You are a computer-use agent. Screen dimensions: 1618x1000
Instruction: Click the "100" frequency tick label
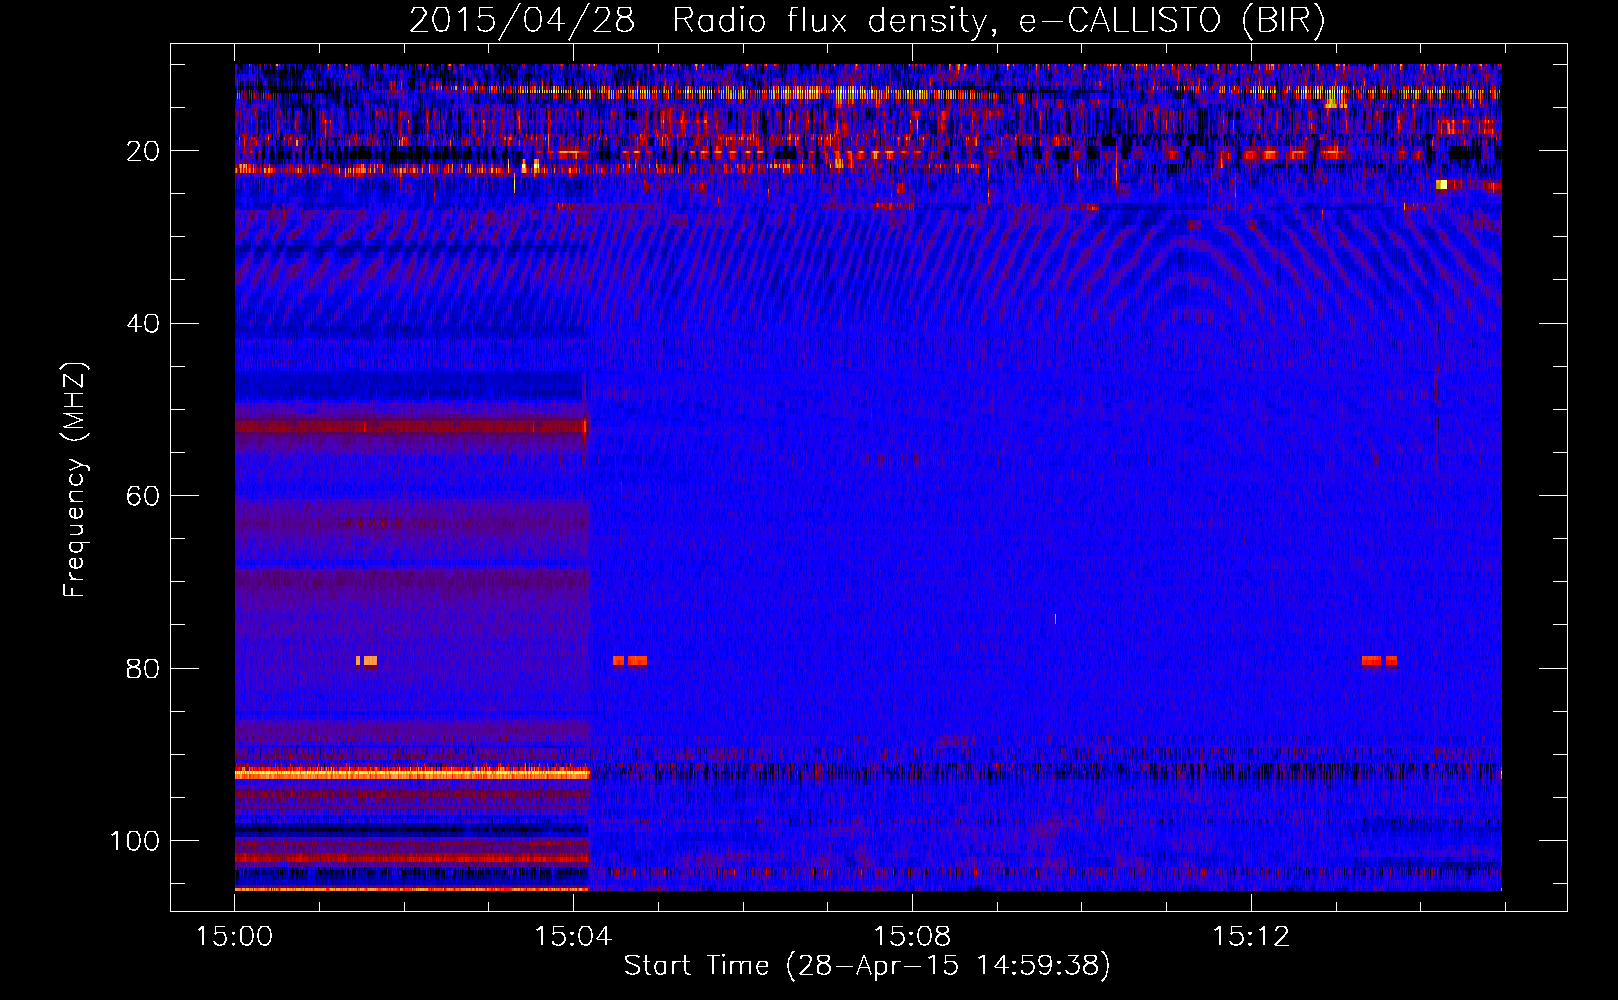pyautogui.click(x=135, y=841)
